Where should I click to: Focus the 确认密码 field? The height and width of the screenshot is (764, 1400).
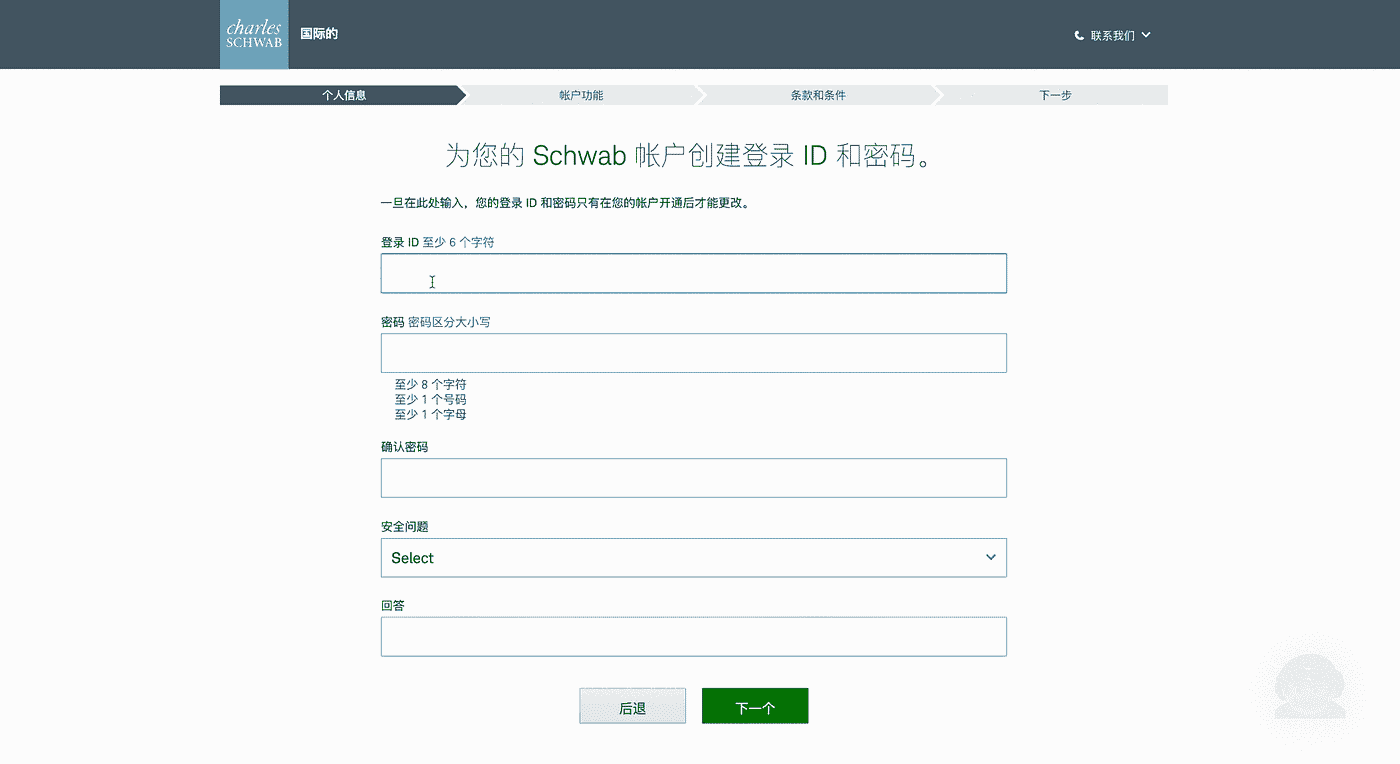click(693, 478)
